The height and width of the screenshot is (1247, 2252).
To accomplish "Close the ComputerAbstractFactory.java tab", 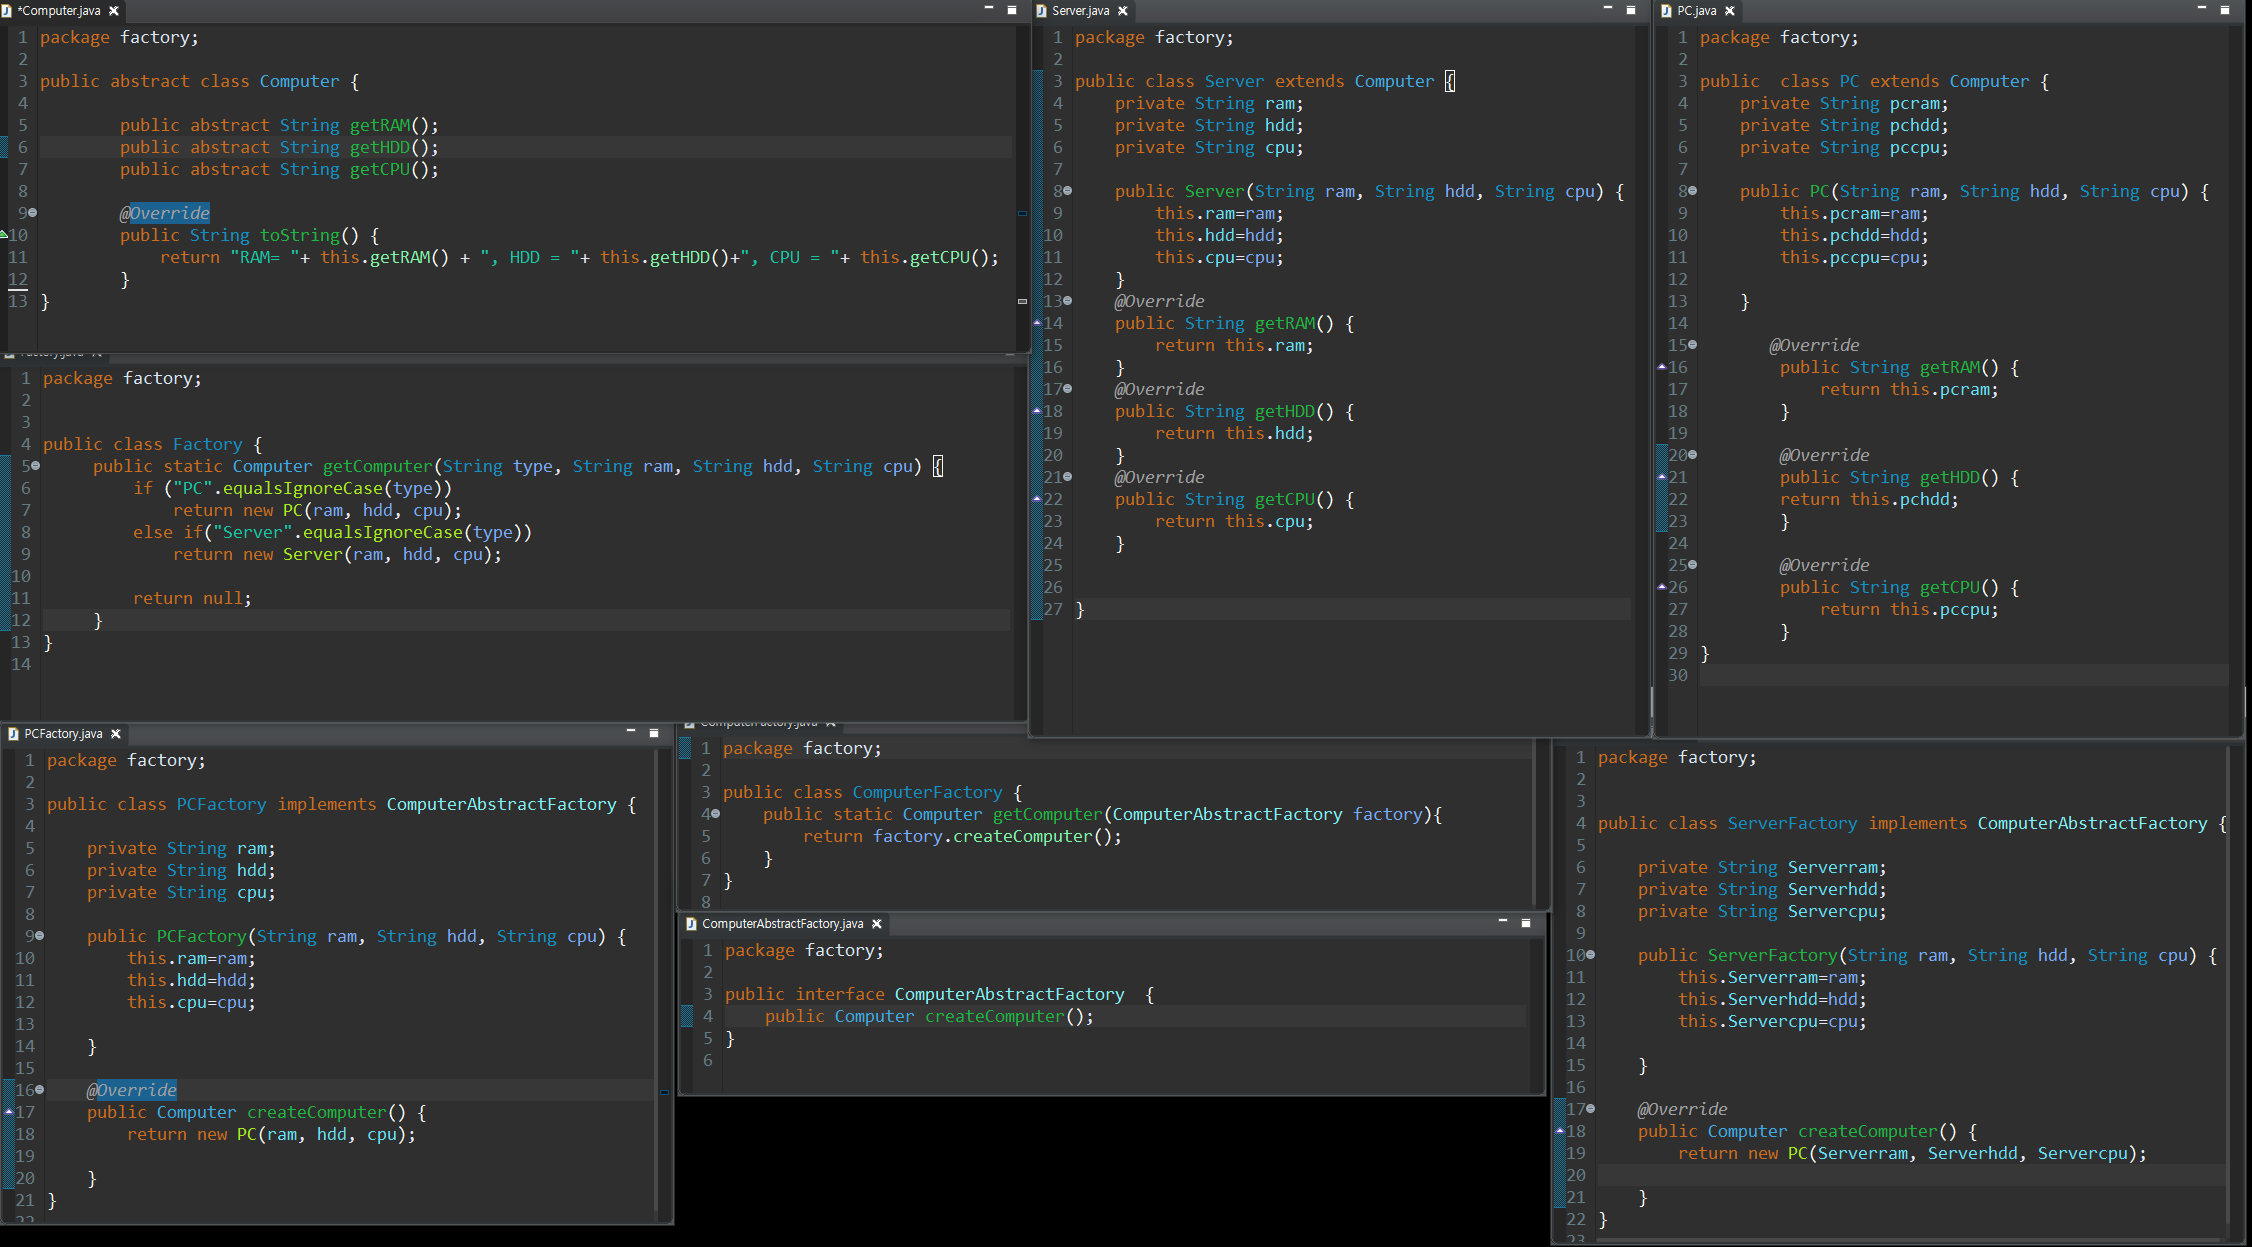I will coord(877,924).
